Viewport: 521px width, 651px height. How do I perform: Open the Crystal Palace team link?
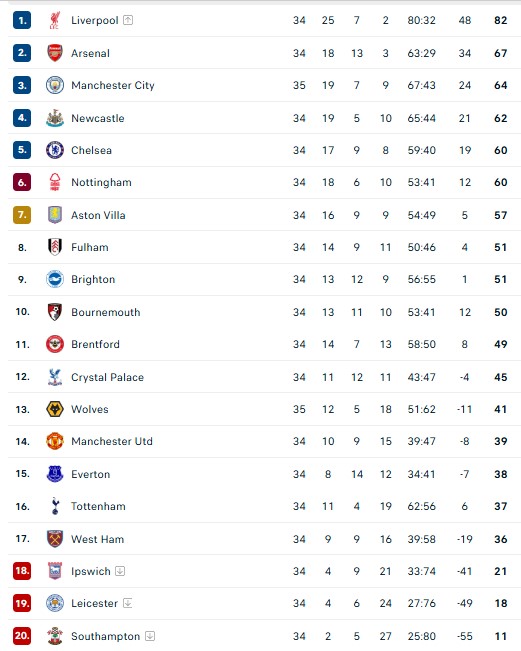[x=107, y=377]
